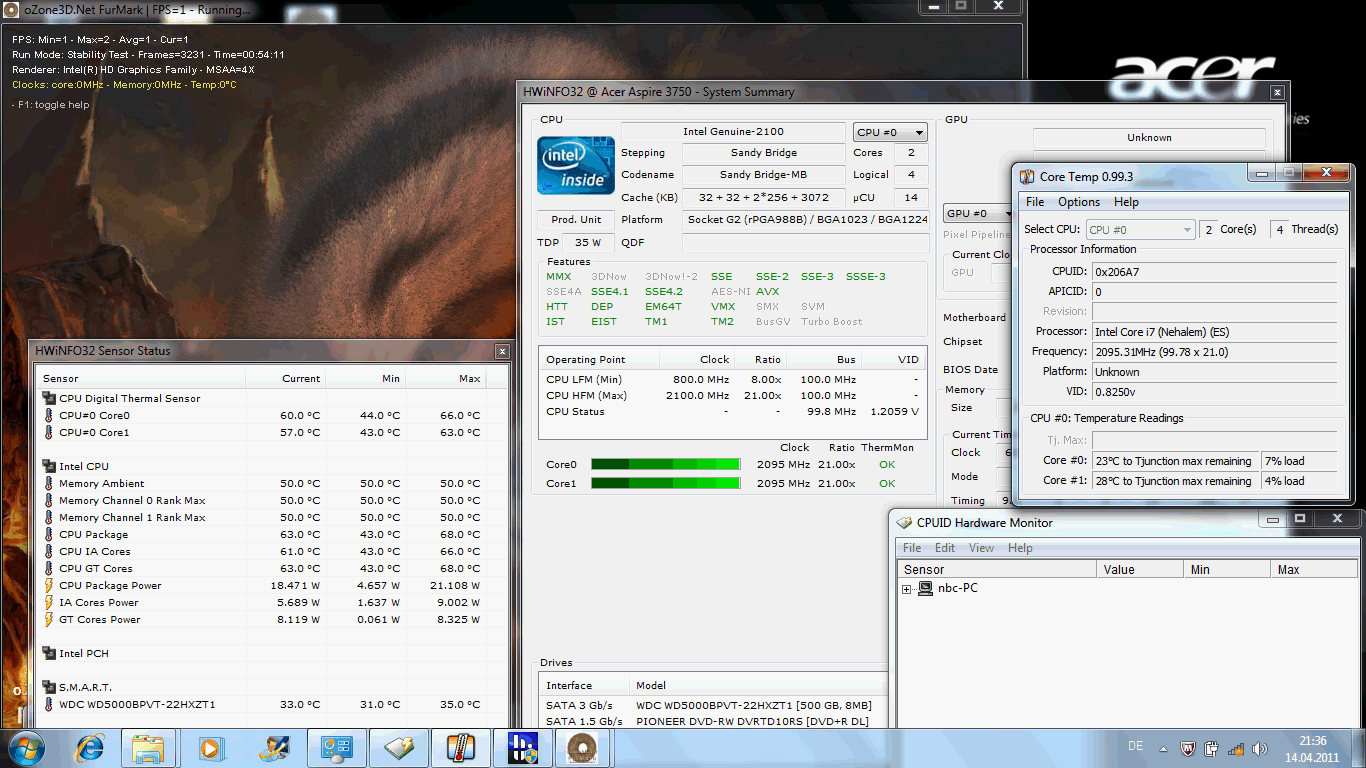Click the bolt icon beside GT Cores Power
This screenshot has width=1366, height=768.
point(48,619)
